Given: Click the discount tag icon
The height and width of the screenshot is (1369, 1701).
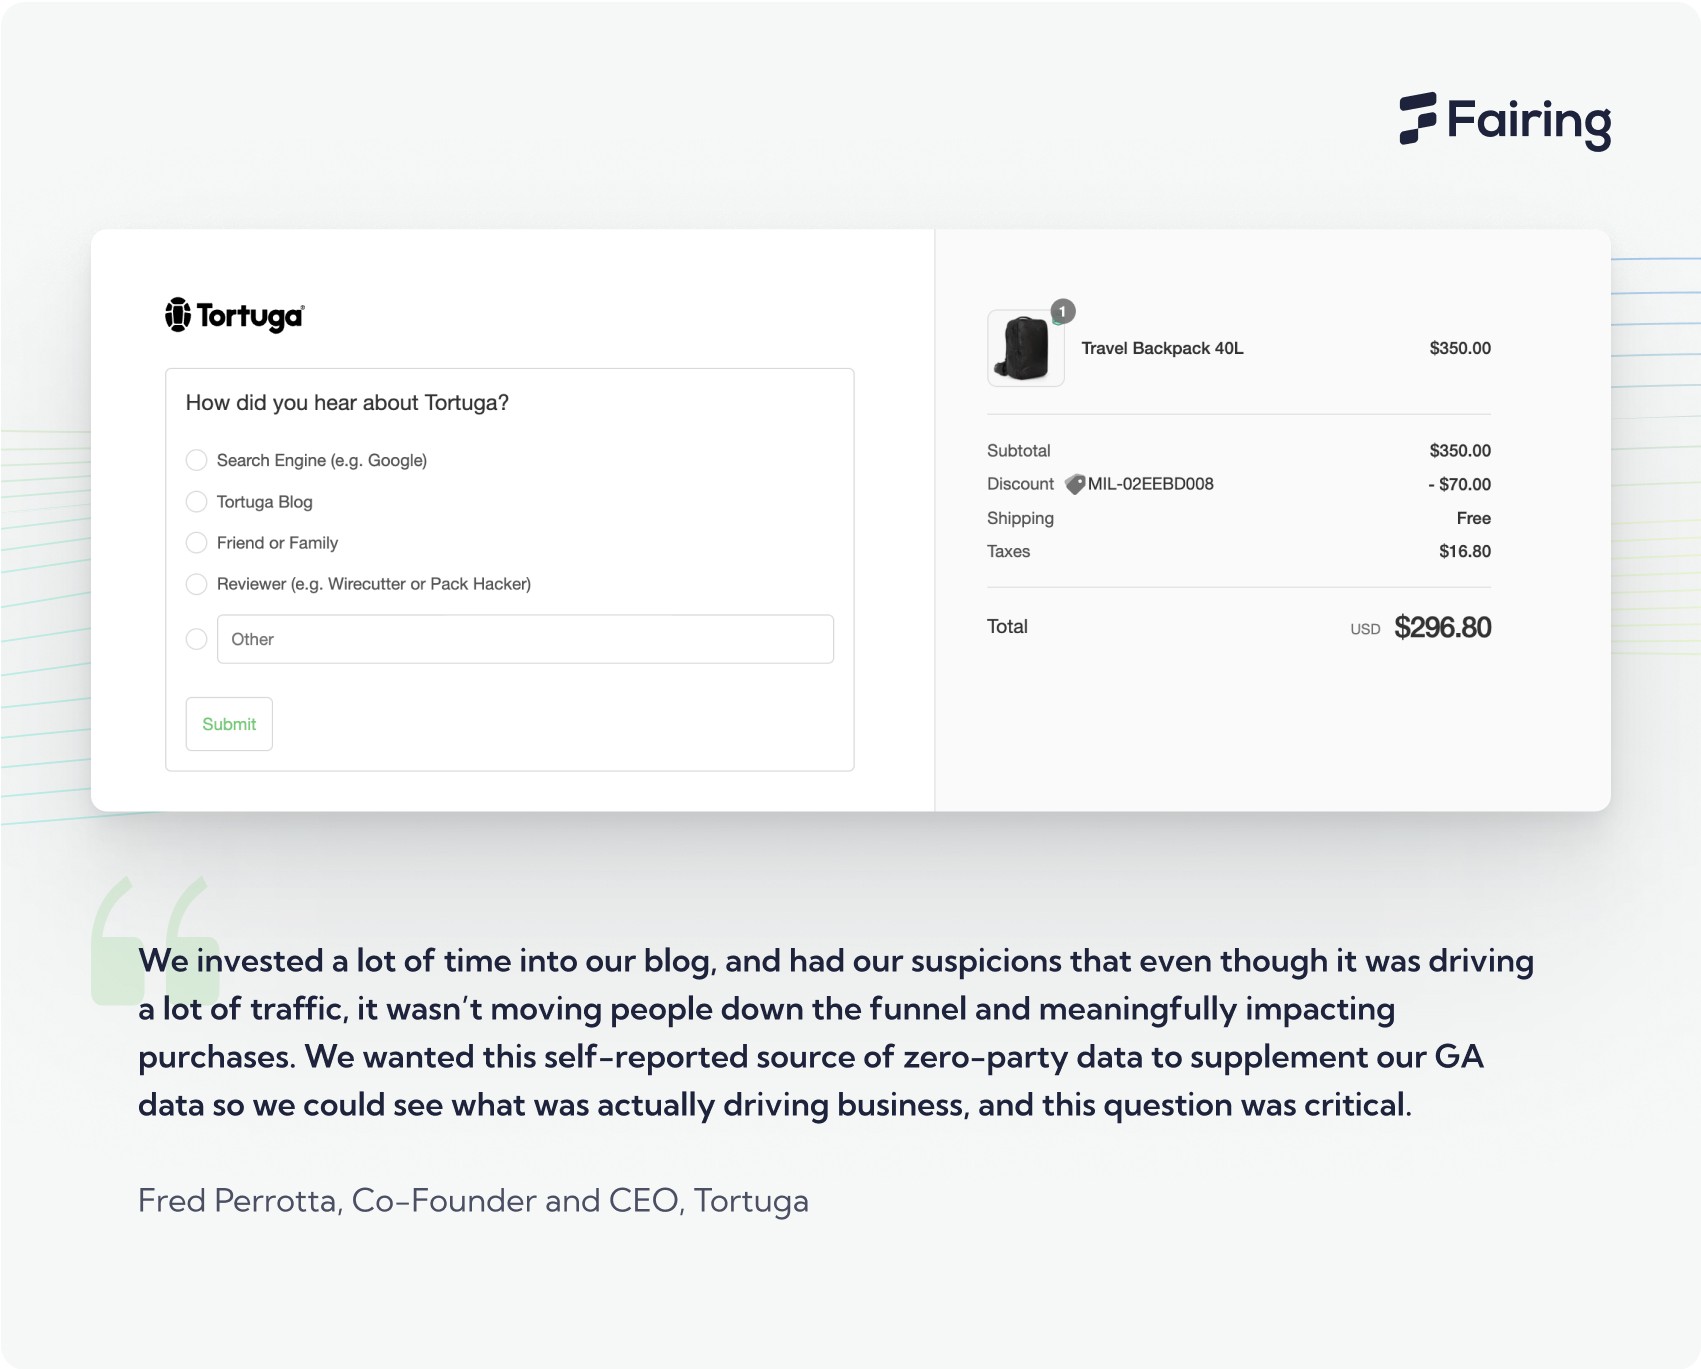Looking at the screenshot, I should coord(1075,484).
